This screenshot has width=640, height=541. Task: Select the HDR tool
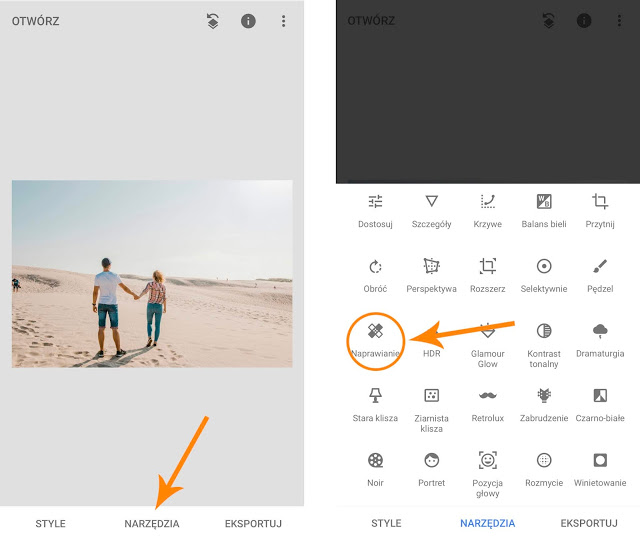[x=431, y=341]
